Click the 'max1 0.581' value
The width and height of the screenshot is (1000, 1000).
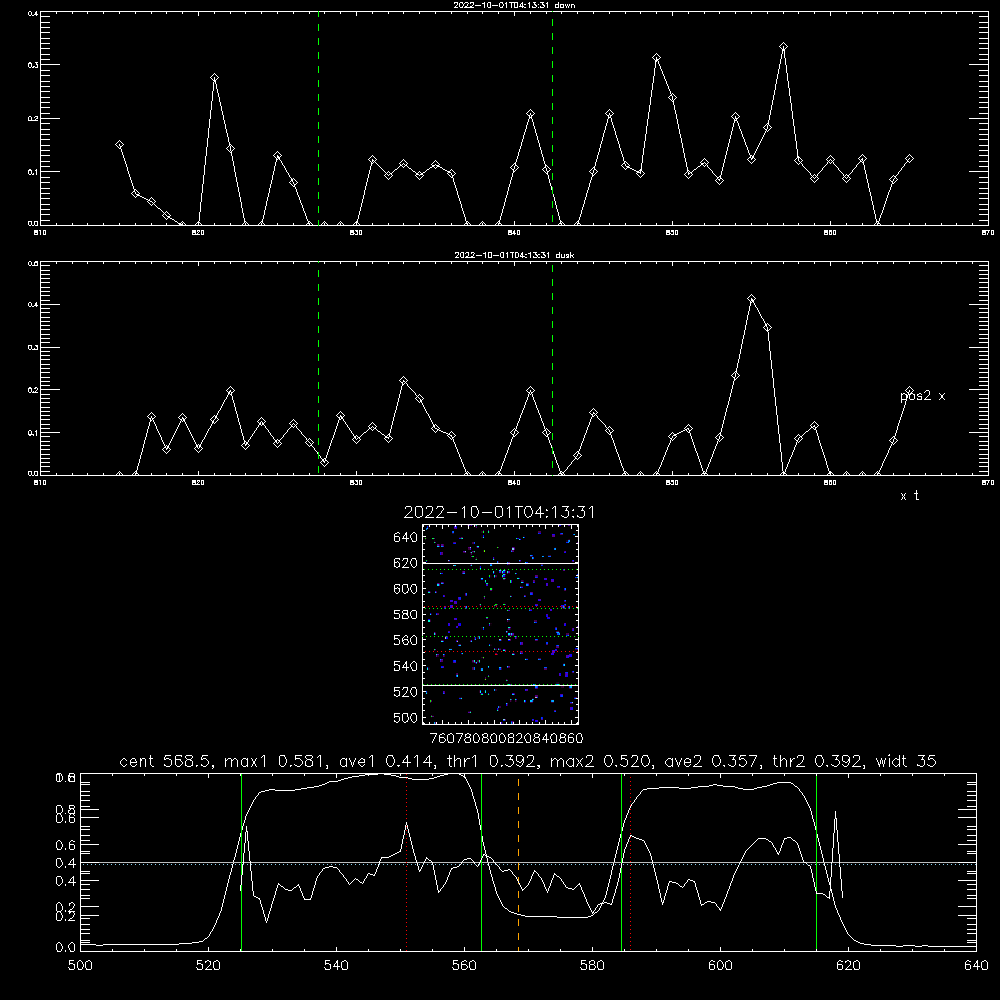coord(276,761)
